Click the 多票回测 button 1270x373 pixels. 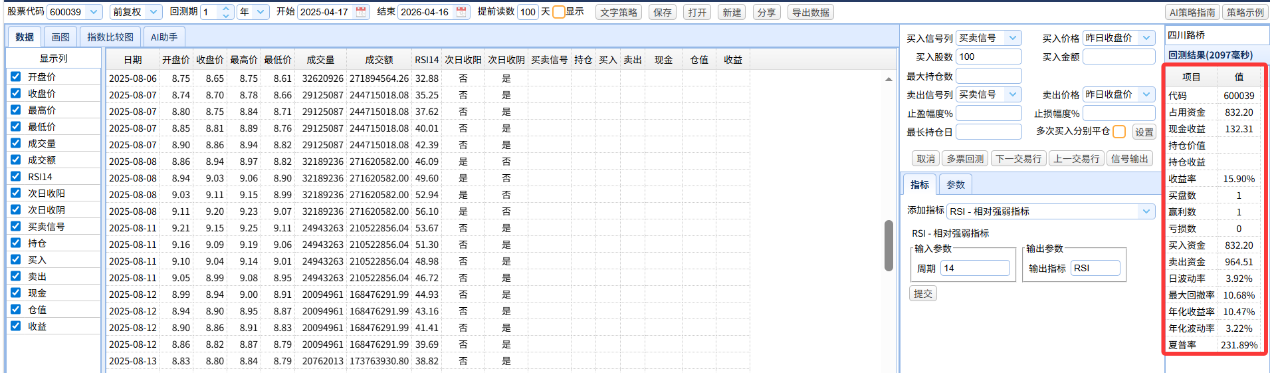(965, 158)
